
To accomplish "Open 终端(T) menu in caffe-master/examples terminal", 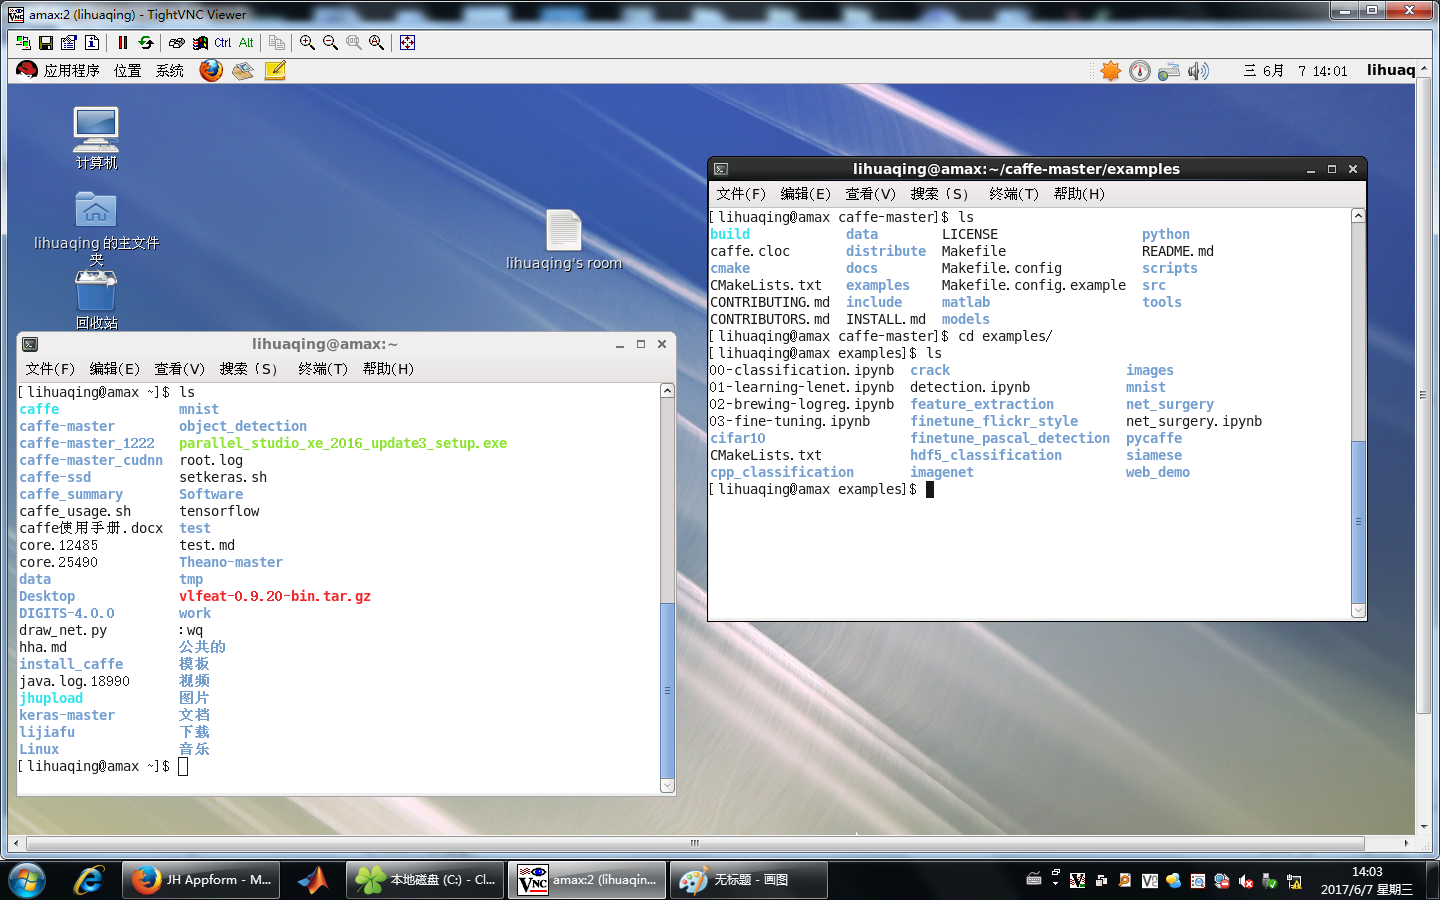I will [x=1014, y=194].
